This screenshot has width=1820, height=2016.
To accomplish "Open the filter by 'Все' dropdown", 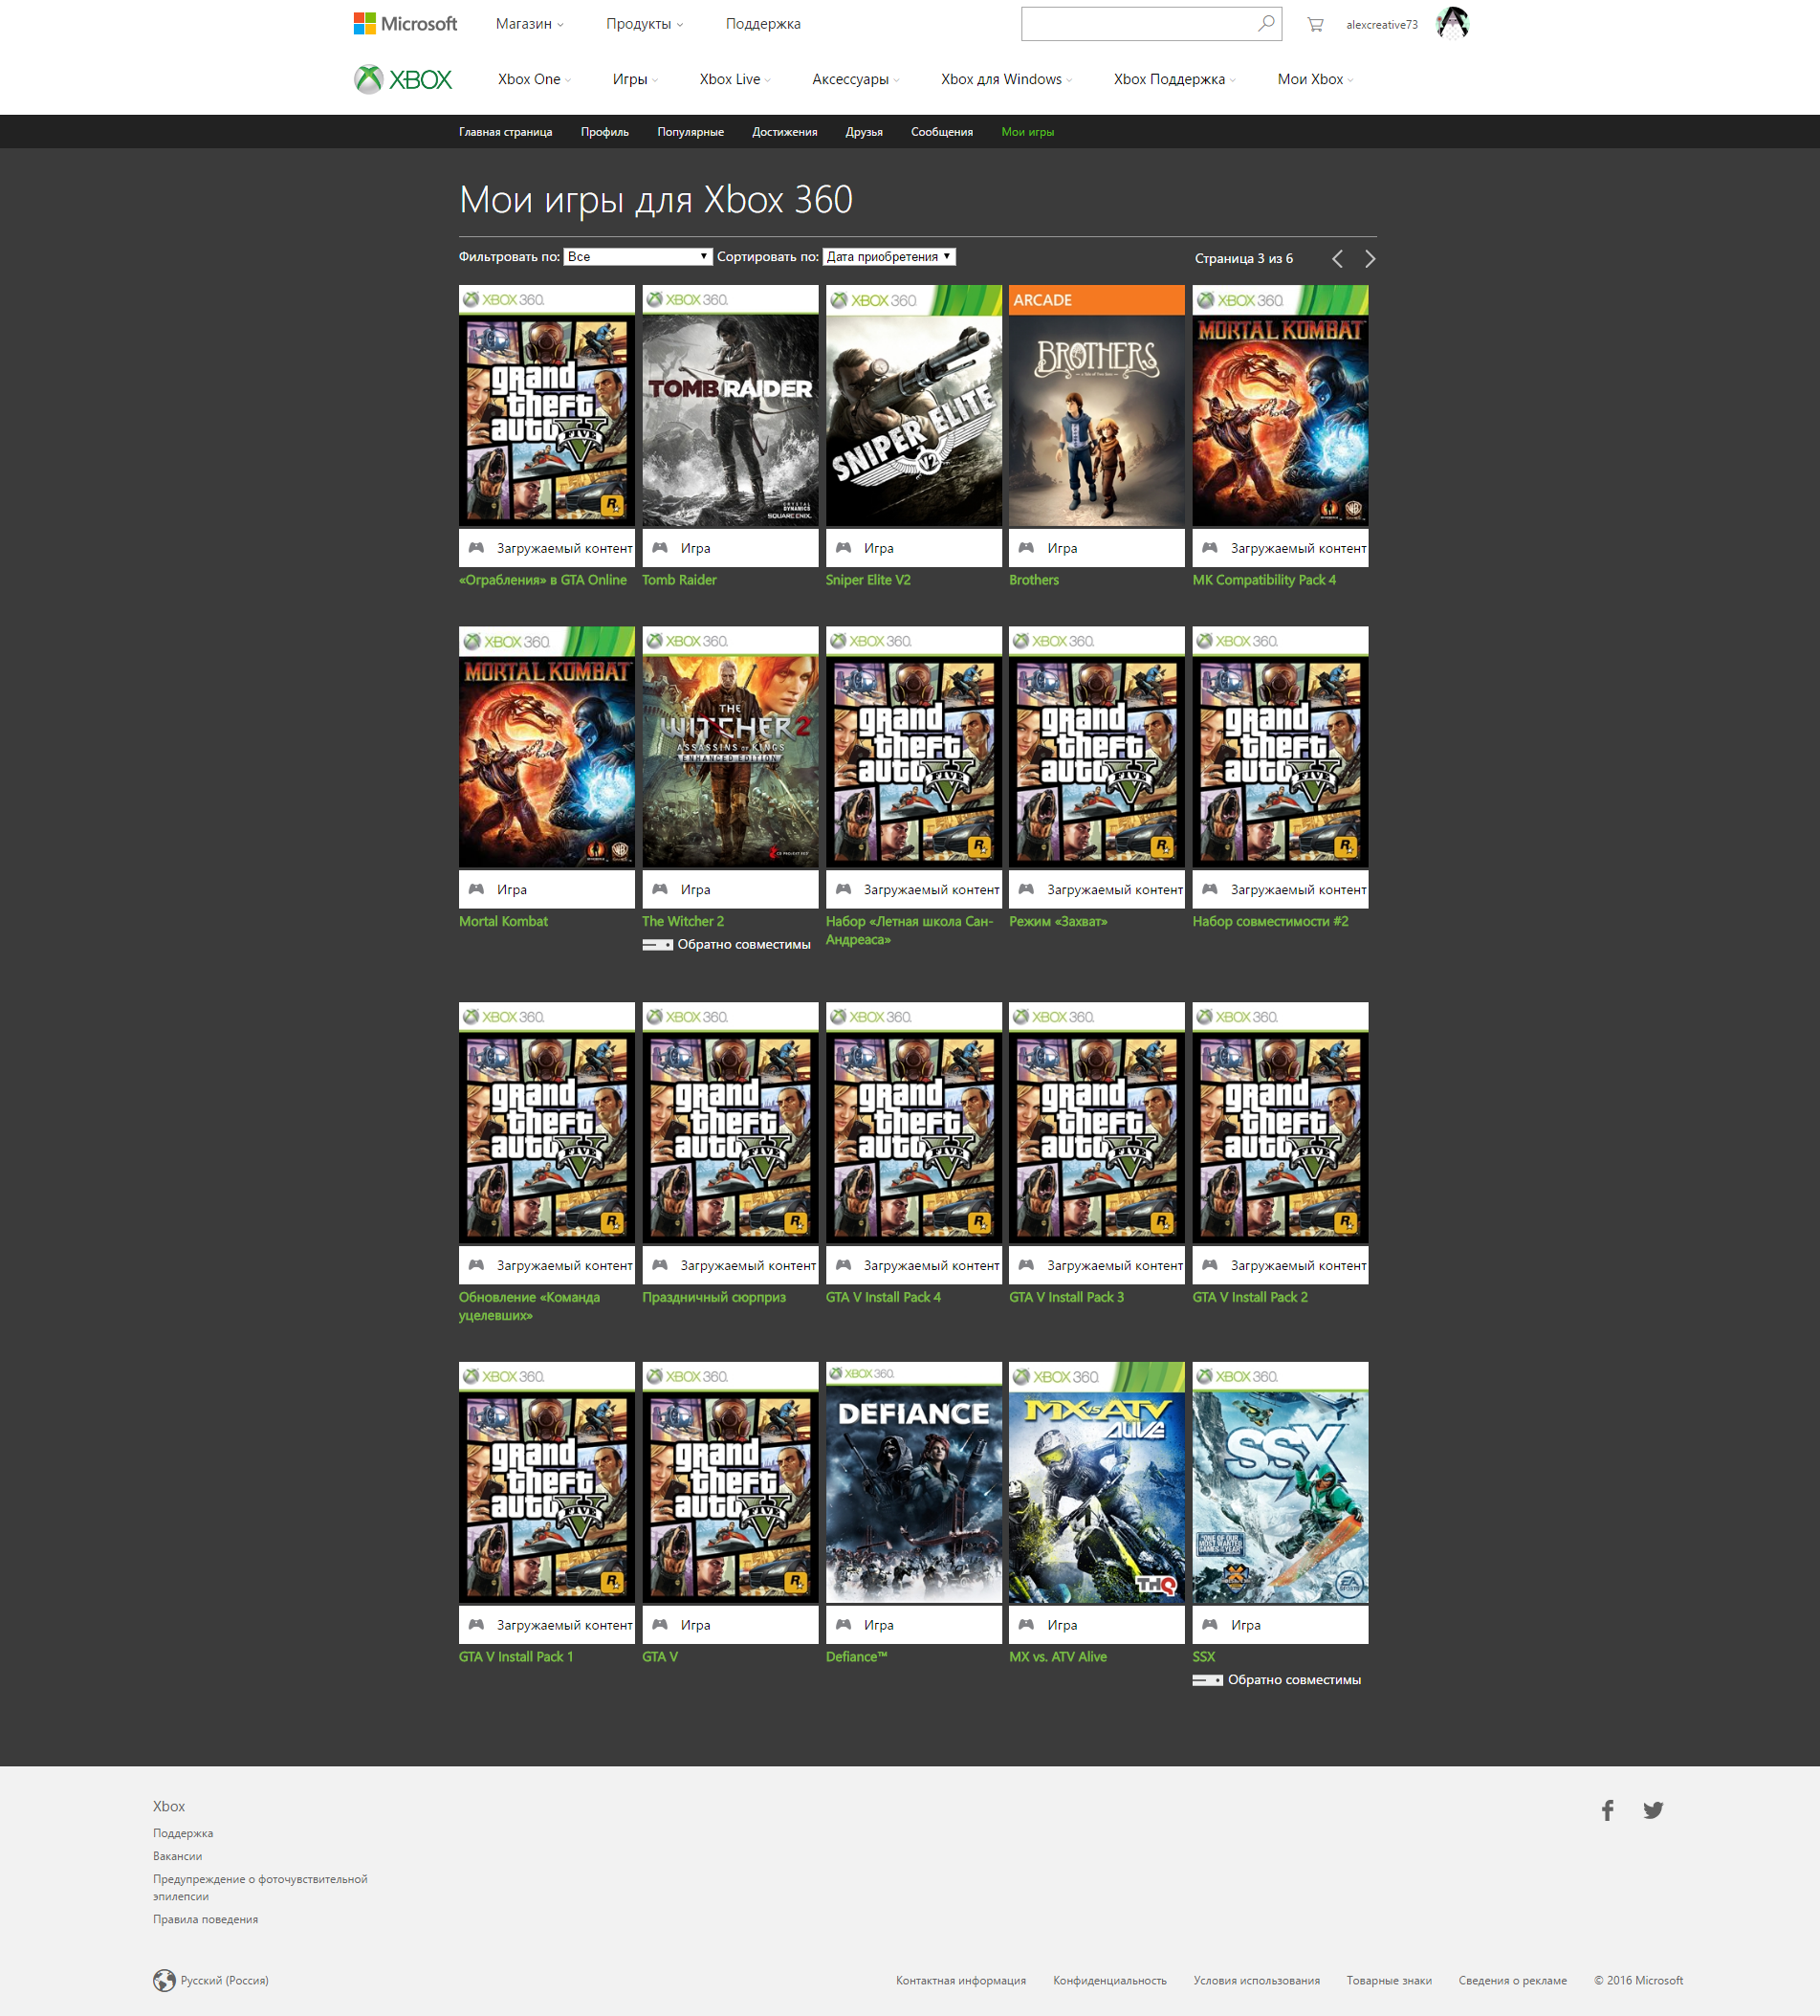I will (638, 257).
